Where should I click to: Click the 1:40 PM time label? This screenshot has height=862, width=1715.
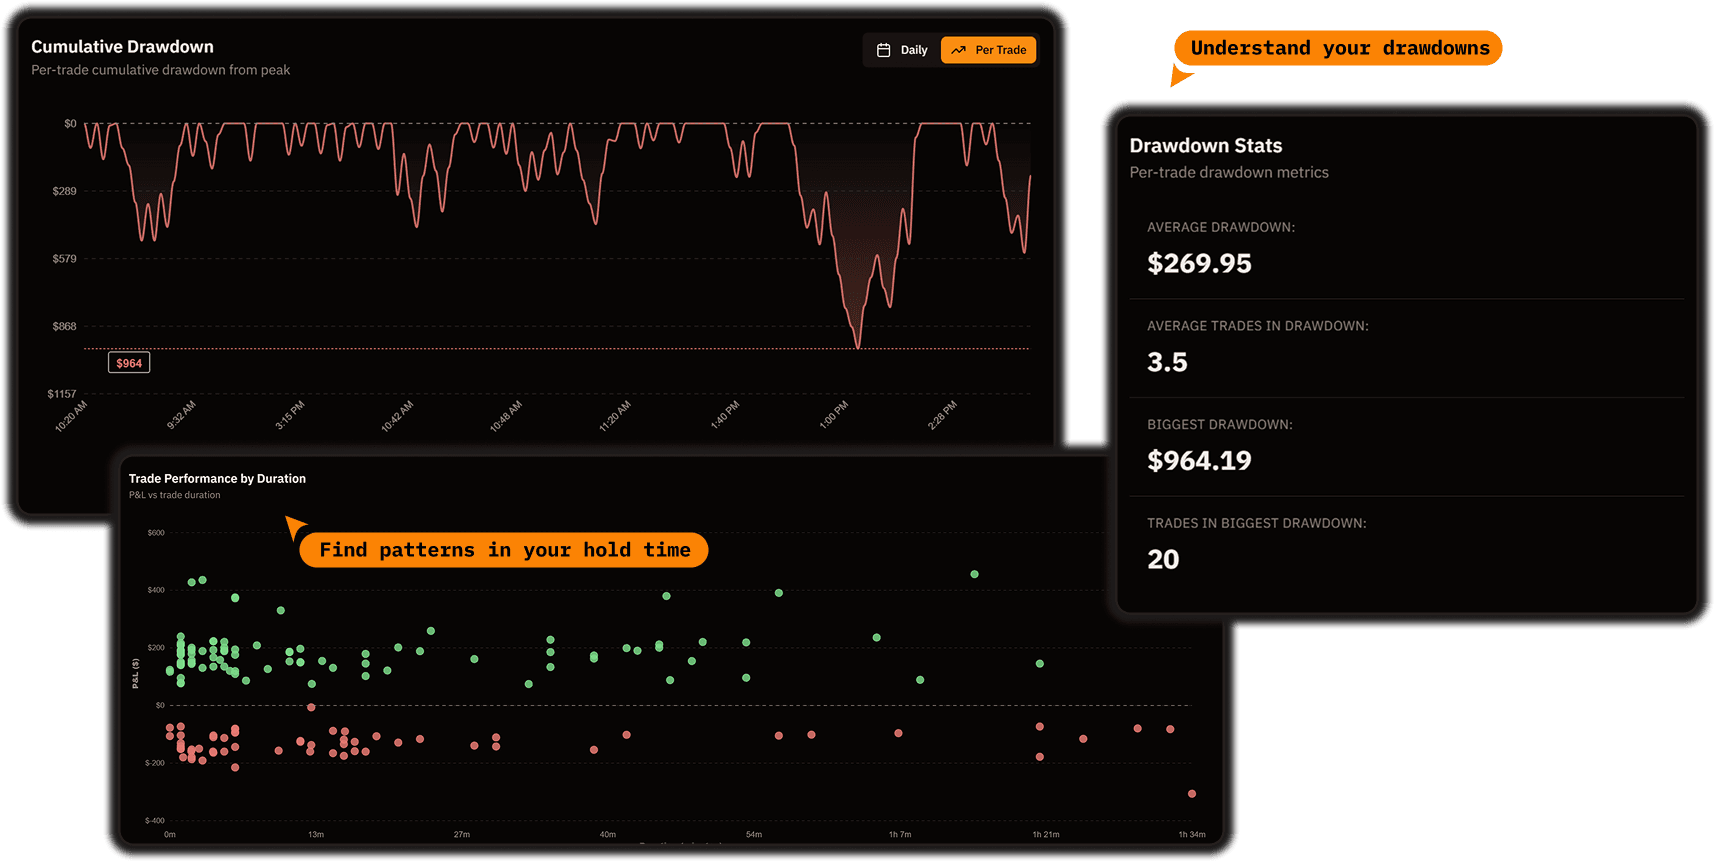725,415
